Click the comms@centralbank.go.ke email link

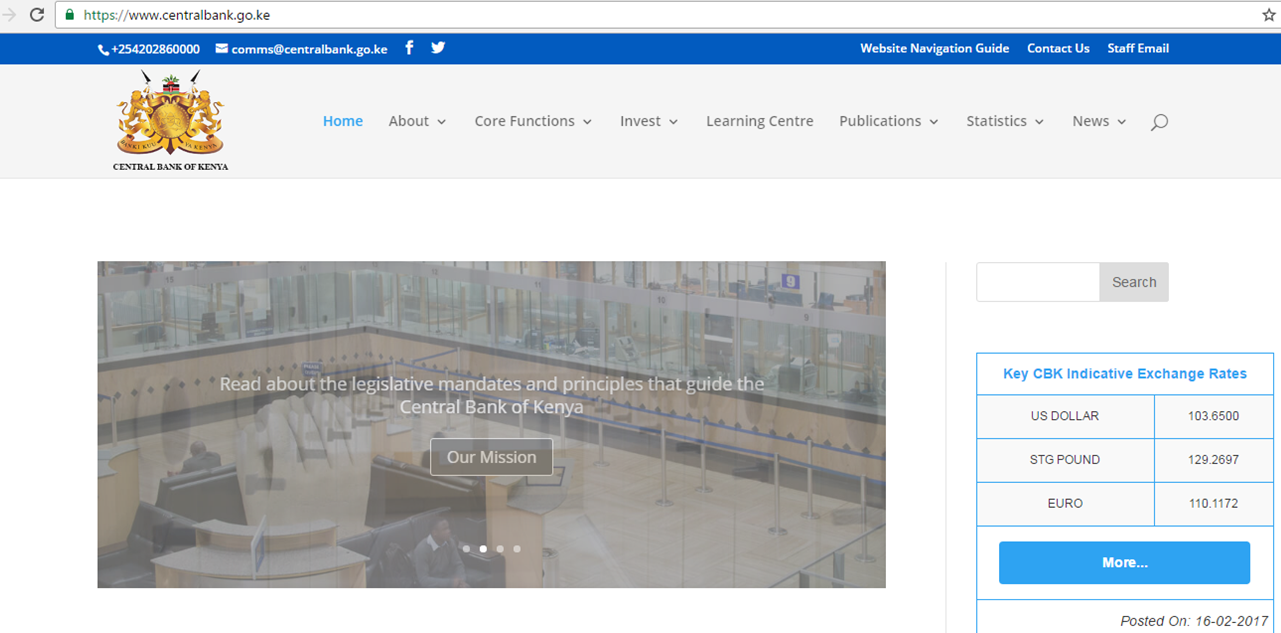(309, 49)
